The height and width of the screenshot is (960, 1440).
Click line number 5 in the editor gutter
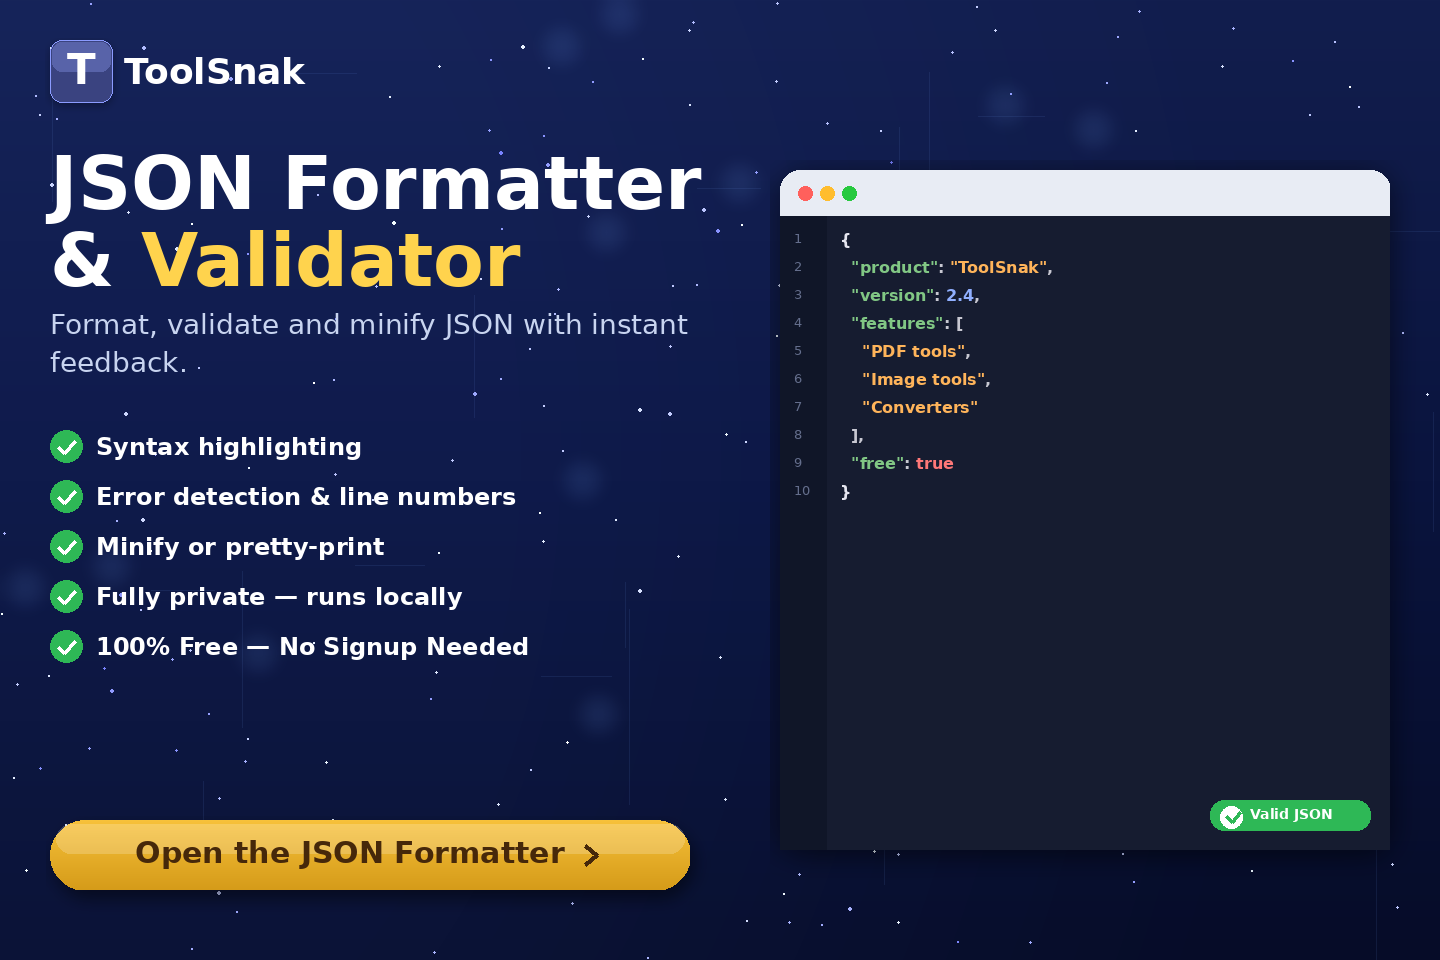pos(797,351)
